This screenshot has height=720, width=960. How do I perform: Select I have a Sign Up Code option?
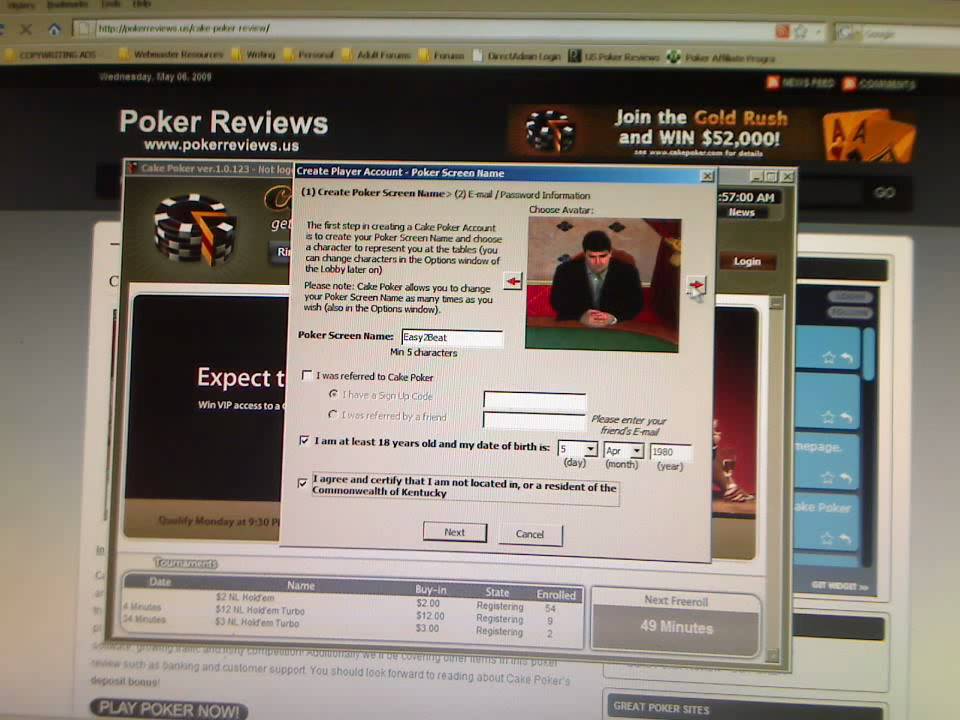(334, 394)
